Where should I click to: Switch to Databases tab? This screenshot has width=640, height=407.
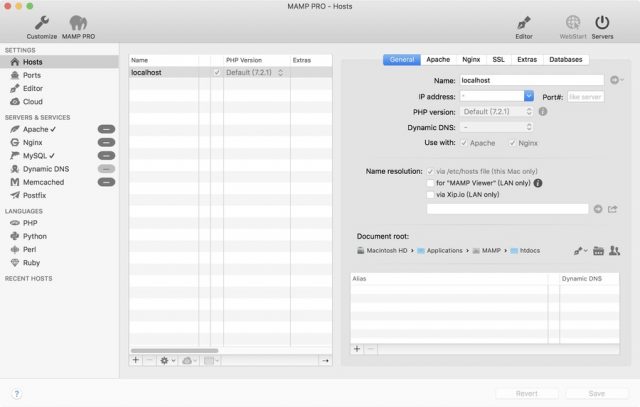[x=566, y=60]
